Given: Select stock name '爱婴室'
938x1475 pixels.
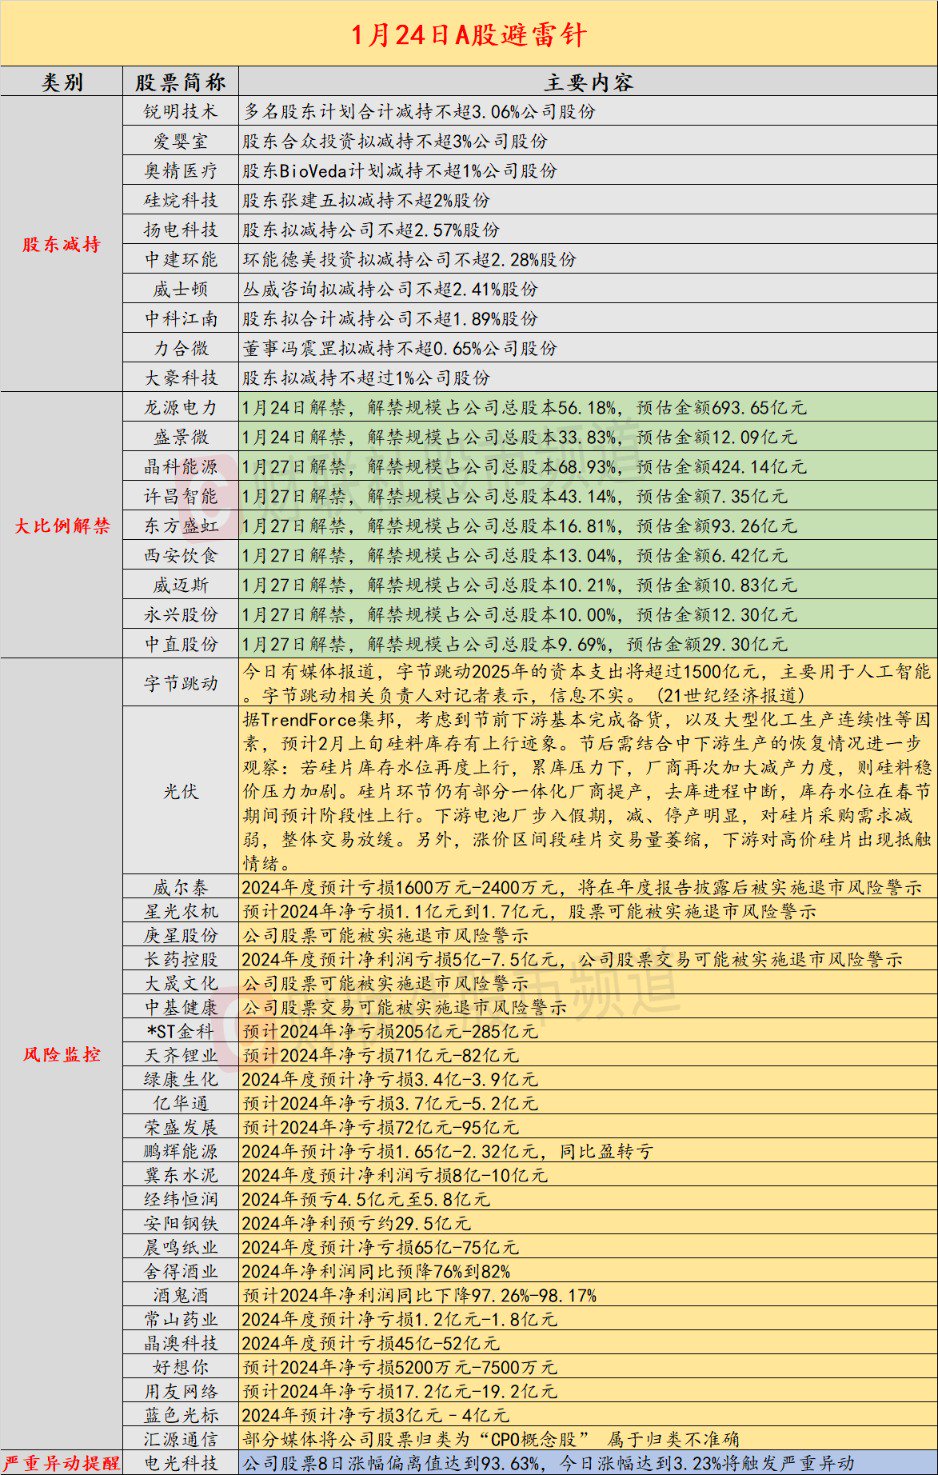Looking at the screenshot, I should click(x=181, y=141).
